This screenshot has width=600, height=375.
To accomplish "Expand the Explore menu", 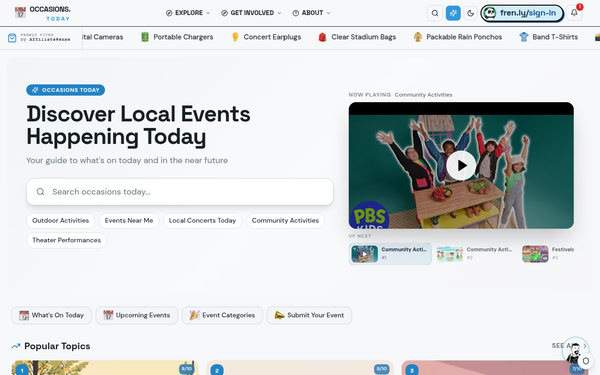I will pyautogui.click(x=188, y=13).
